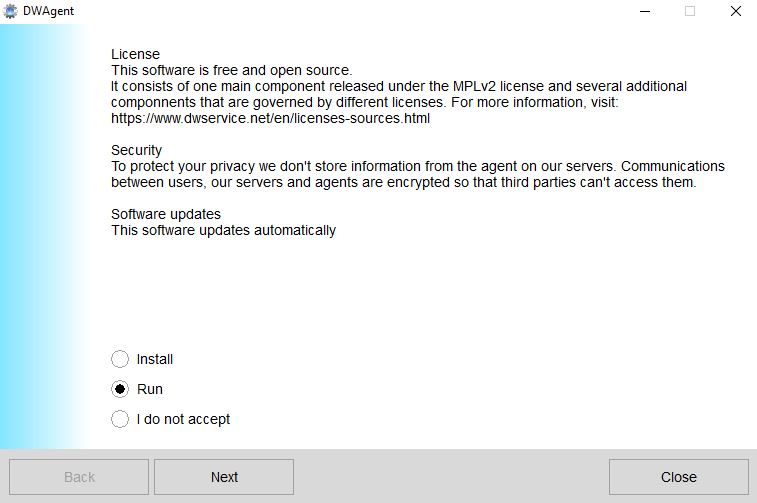Minimize the DWAgent window

pos(644,11)
